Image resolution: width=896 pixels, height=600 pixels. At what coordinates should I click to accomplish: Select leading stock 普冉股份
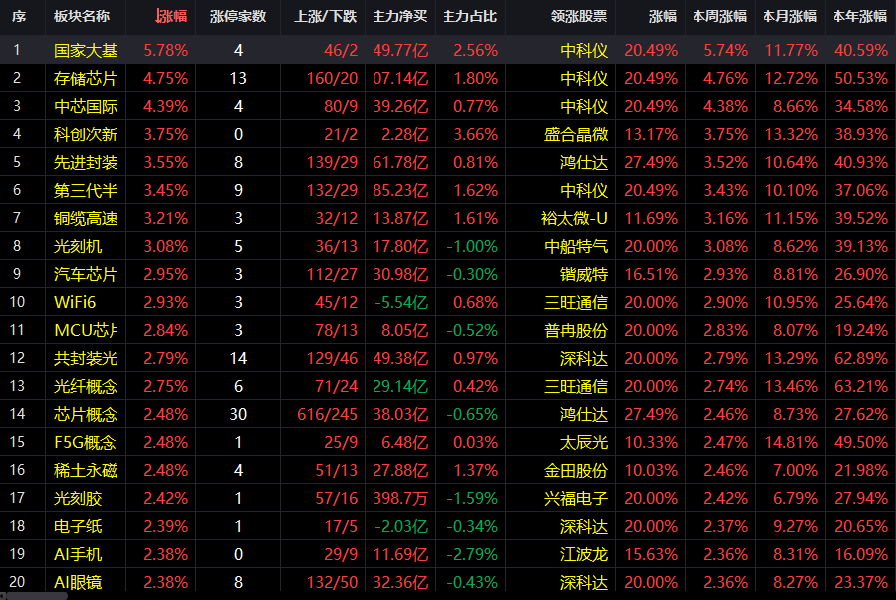coord(576,330)
